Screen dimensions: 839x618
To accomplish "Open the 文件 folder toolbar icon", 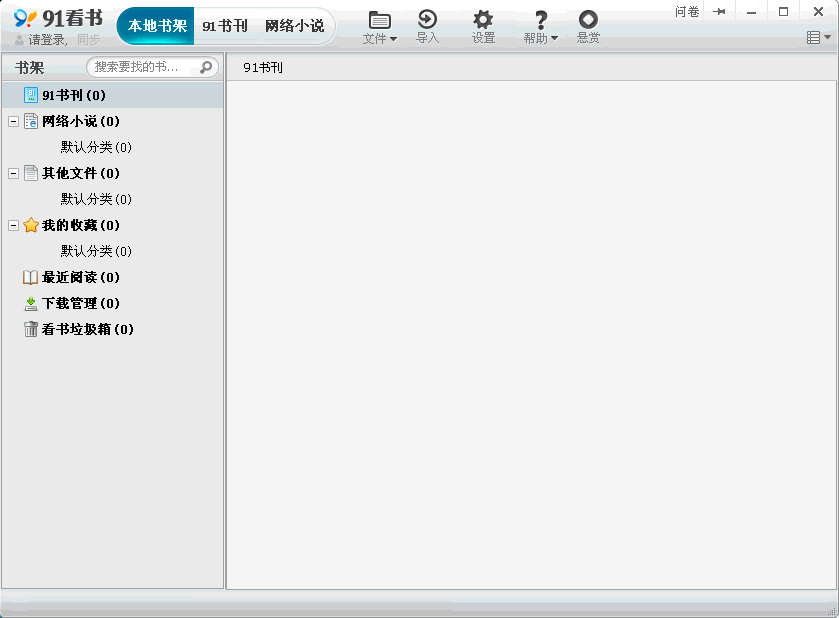I will click(x=379, y=20).
